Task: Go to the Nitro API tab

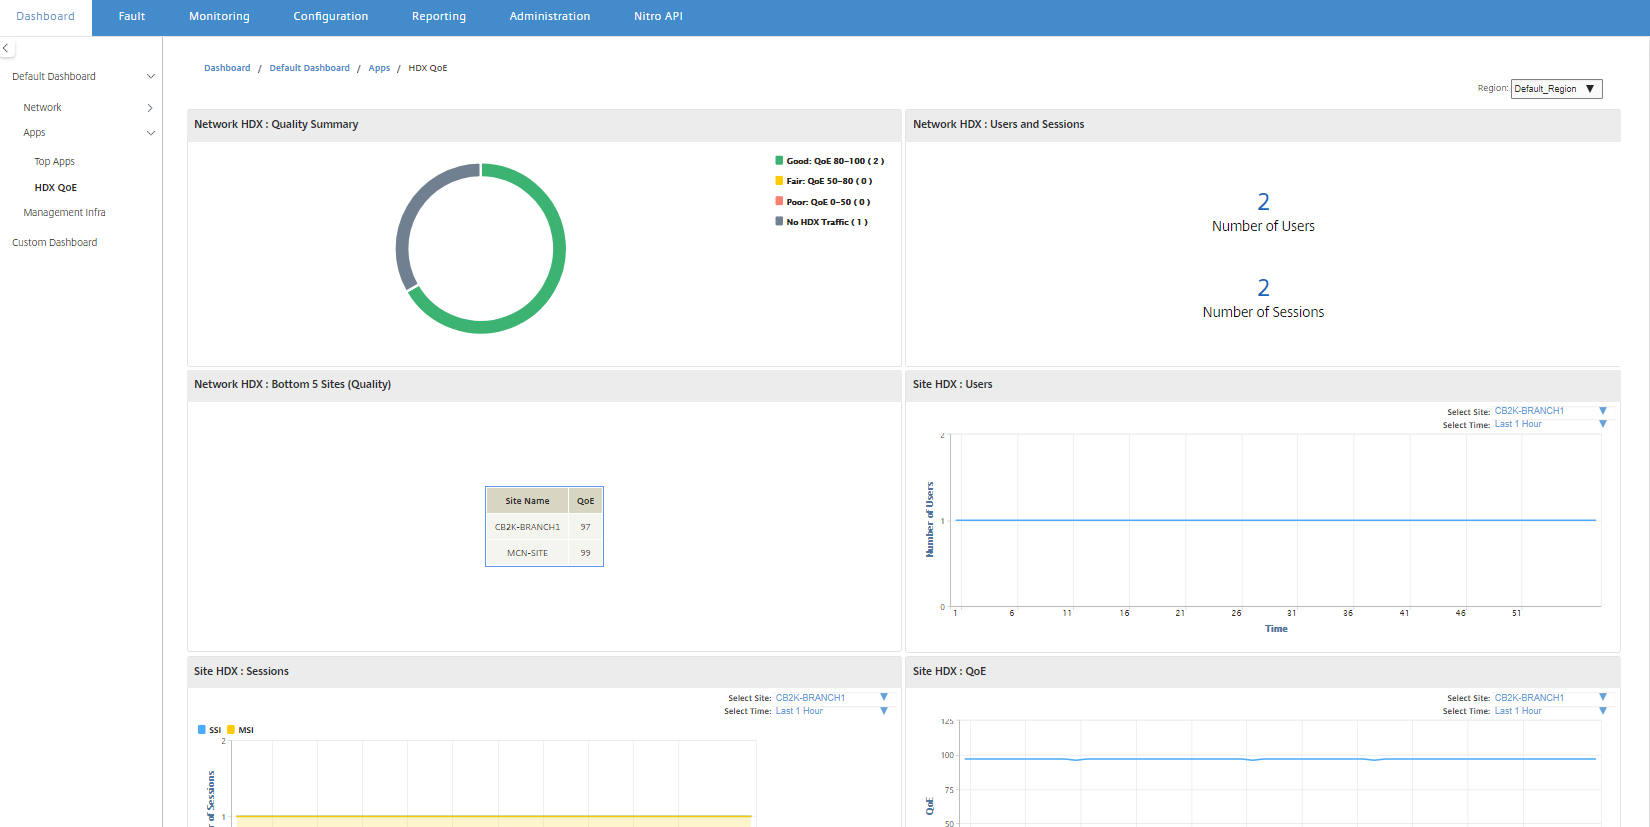Action: [x=658, y=17]
